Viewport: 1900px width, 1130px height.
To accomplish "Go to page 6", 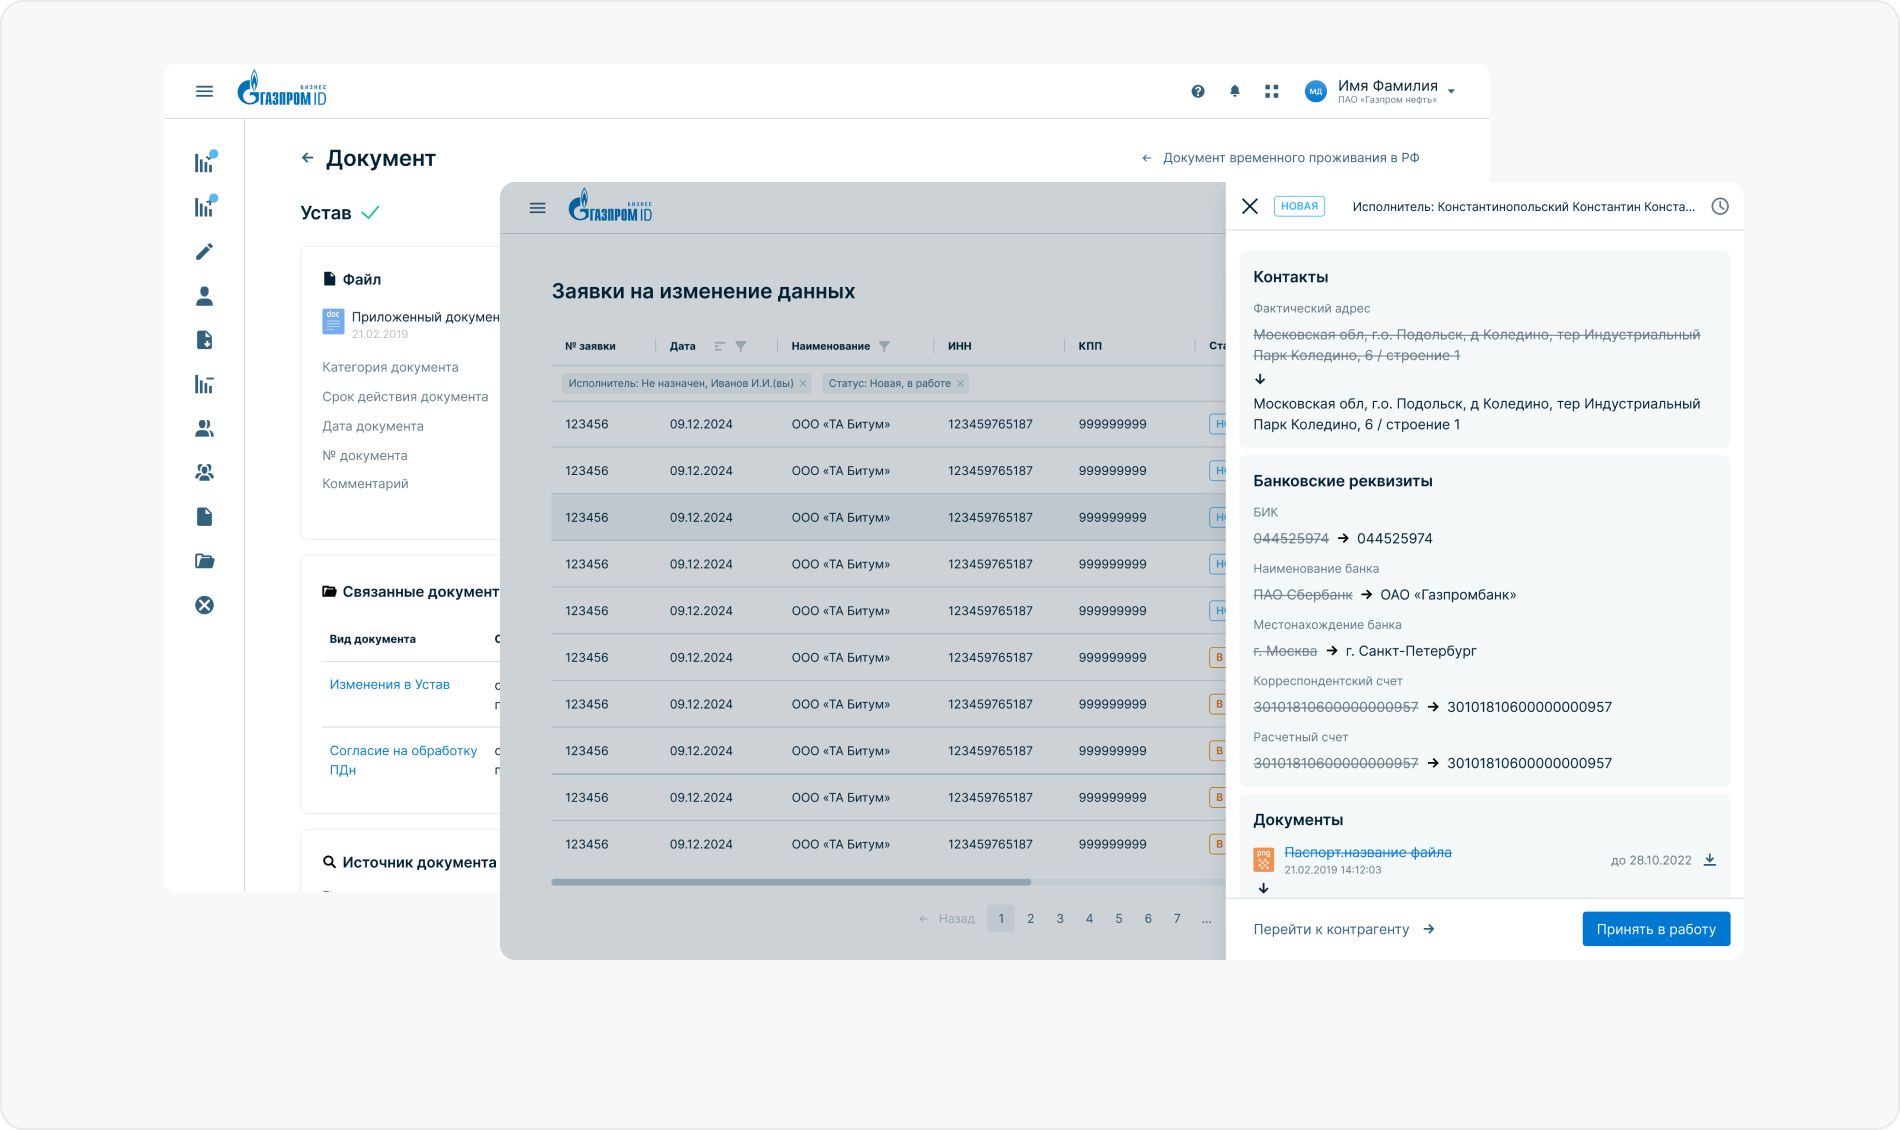I will 1148,918.
